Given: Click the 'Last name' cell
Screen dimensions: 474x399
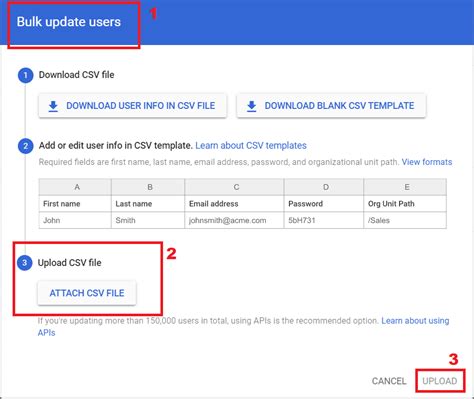Looking at the screenshot, I should coord(148,204).
